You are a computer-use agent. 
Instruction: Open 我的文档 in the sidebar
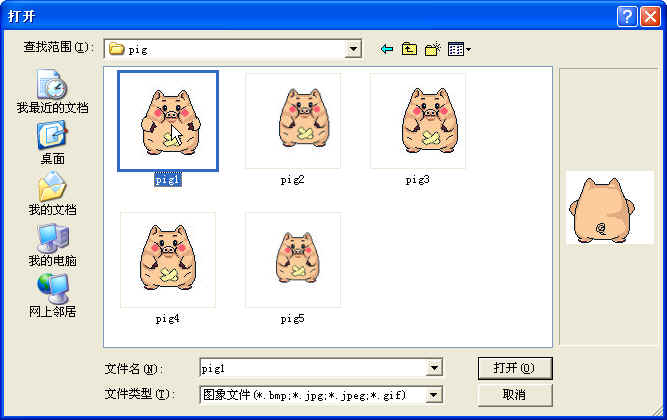(x=52, y=194)
